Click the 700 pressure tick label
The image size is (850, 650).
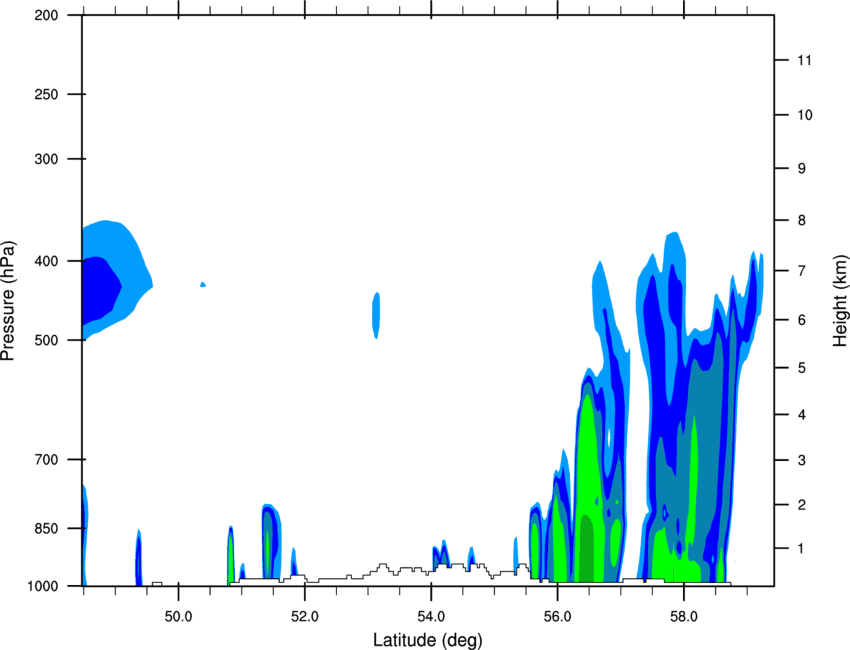46,460
